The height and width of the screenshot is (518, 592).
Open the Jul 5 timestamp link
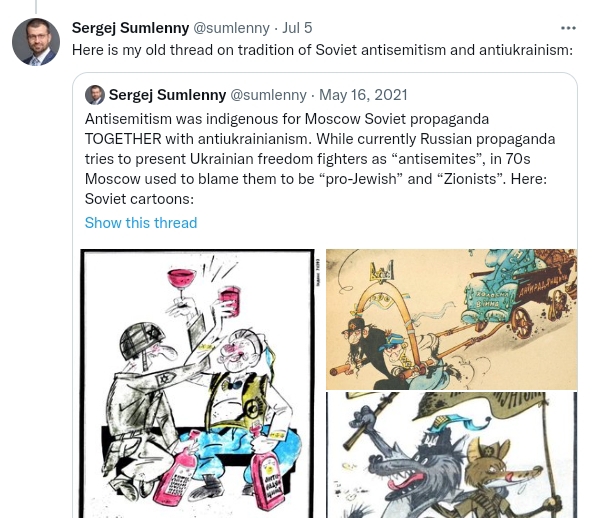click(x=297, y=28)
